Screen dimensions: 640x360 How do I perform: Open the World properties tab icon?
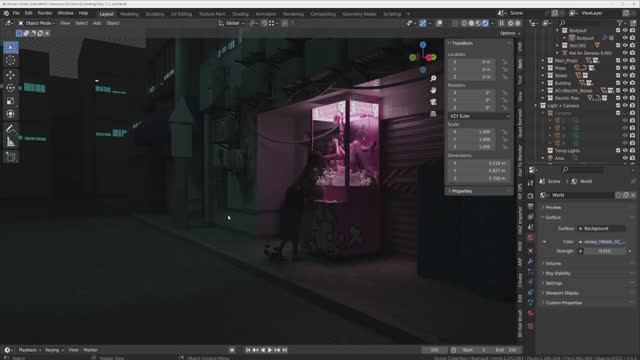point(531,237)
